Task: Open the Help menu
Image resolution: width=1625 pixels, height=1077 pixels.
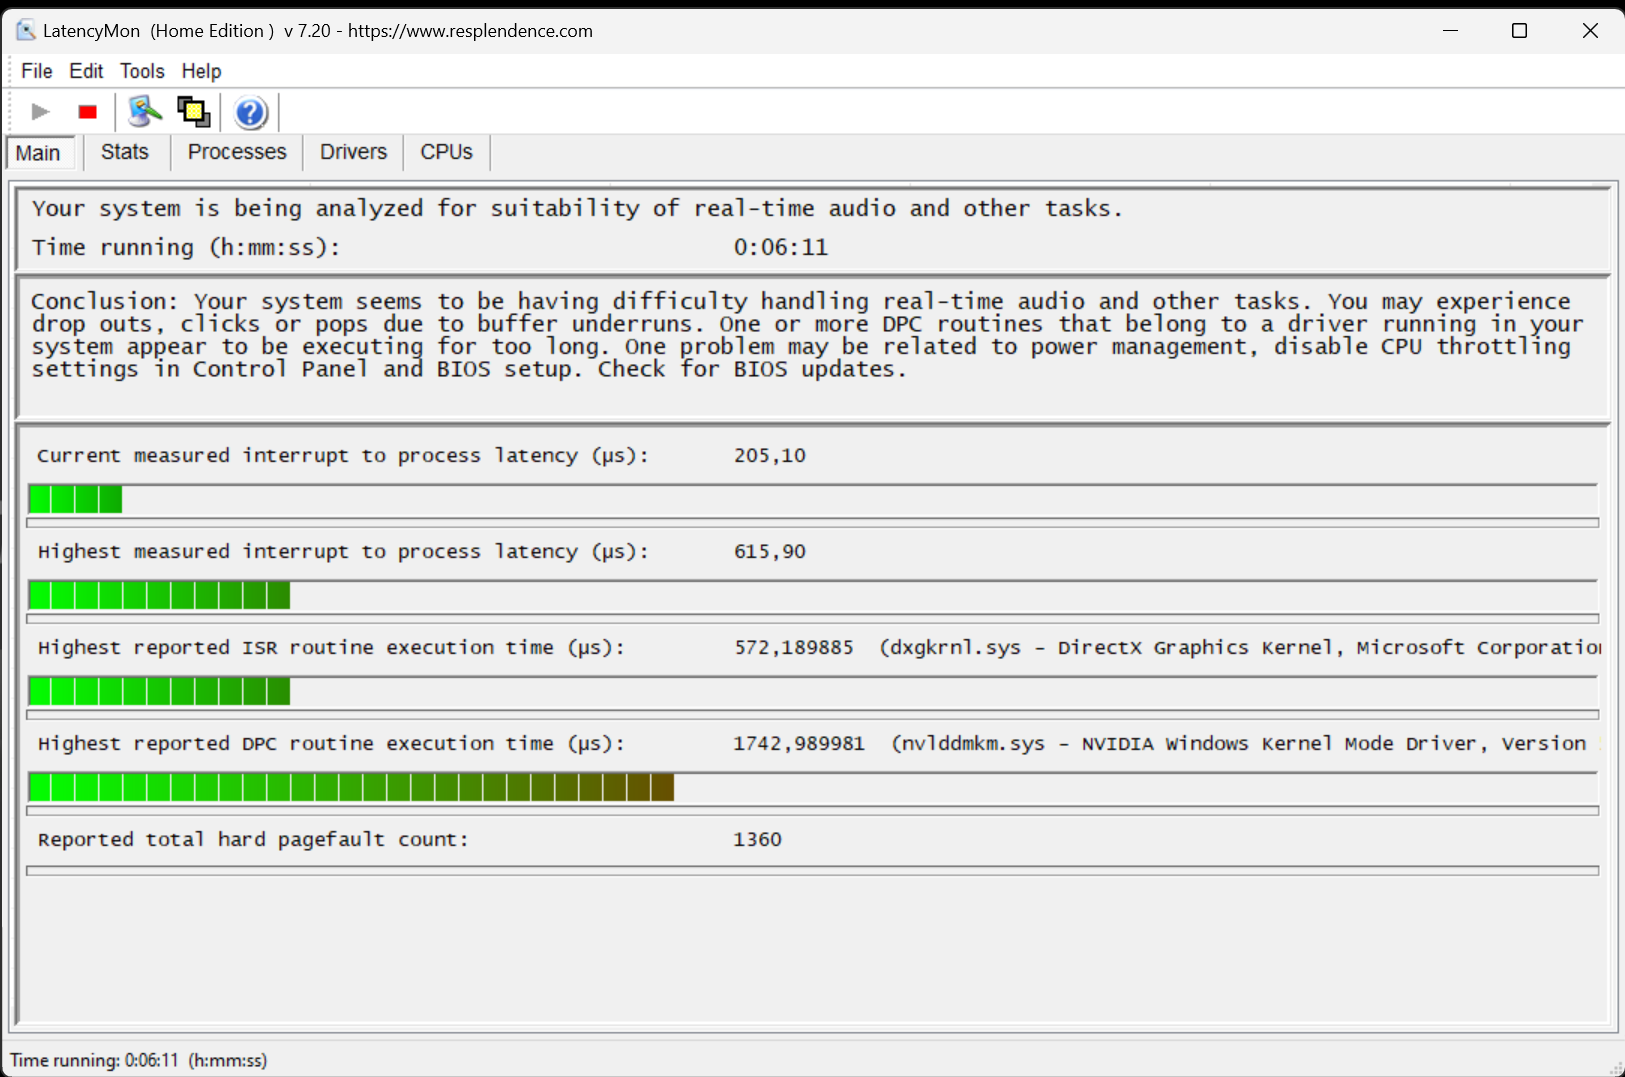Action: (x=201, y=71)
